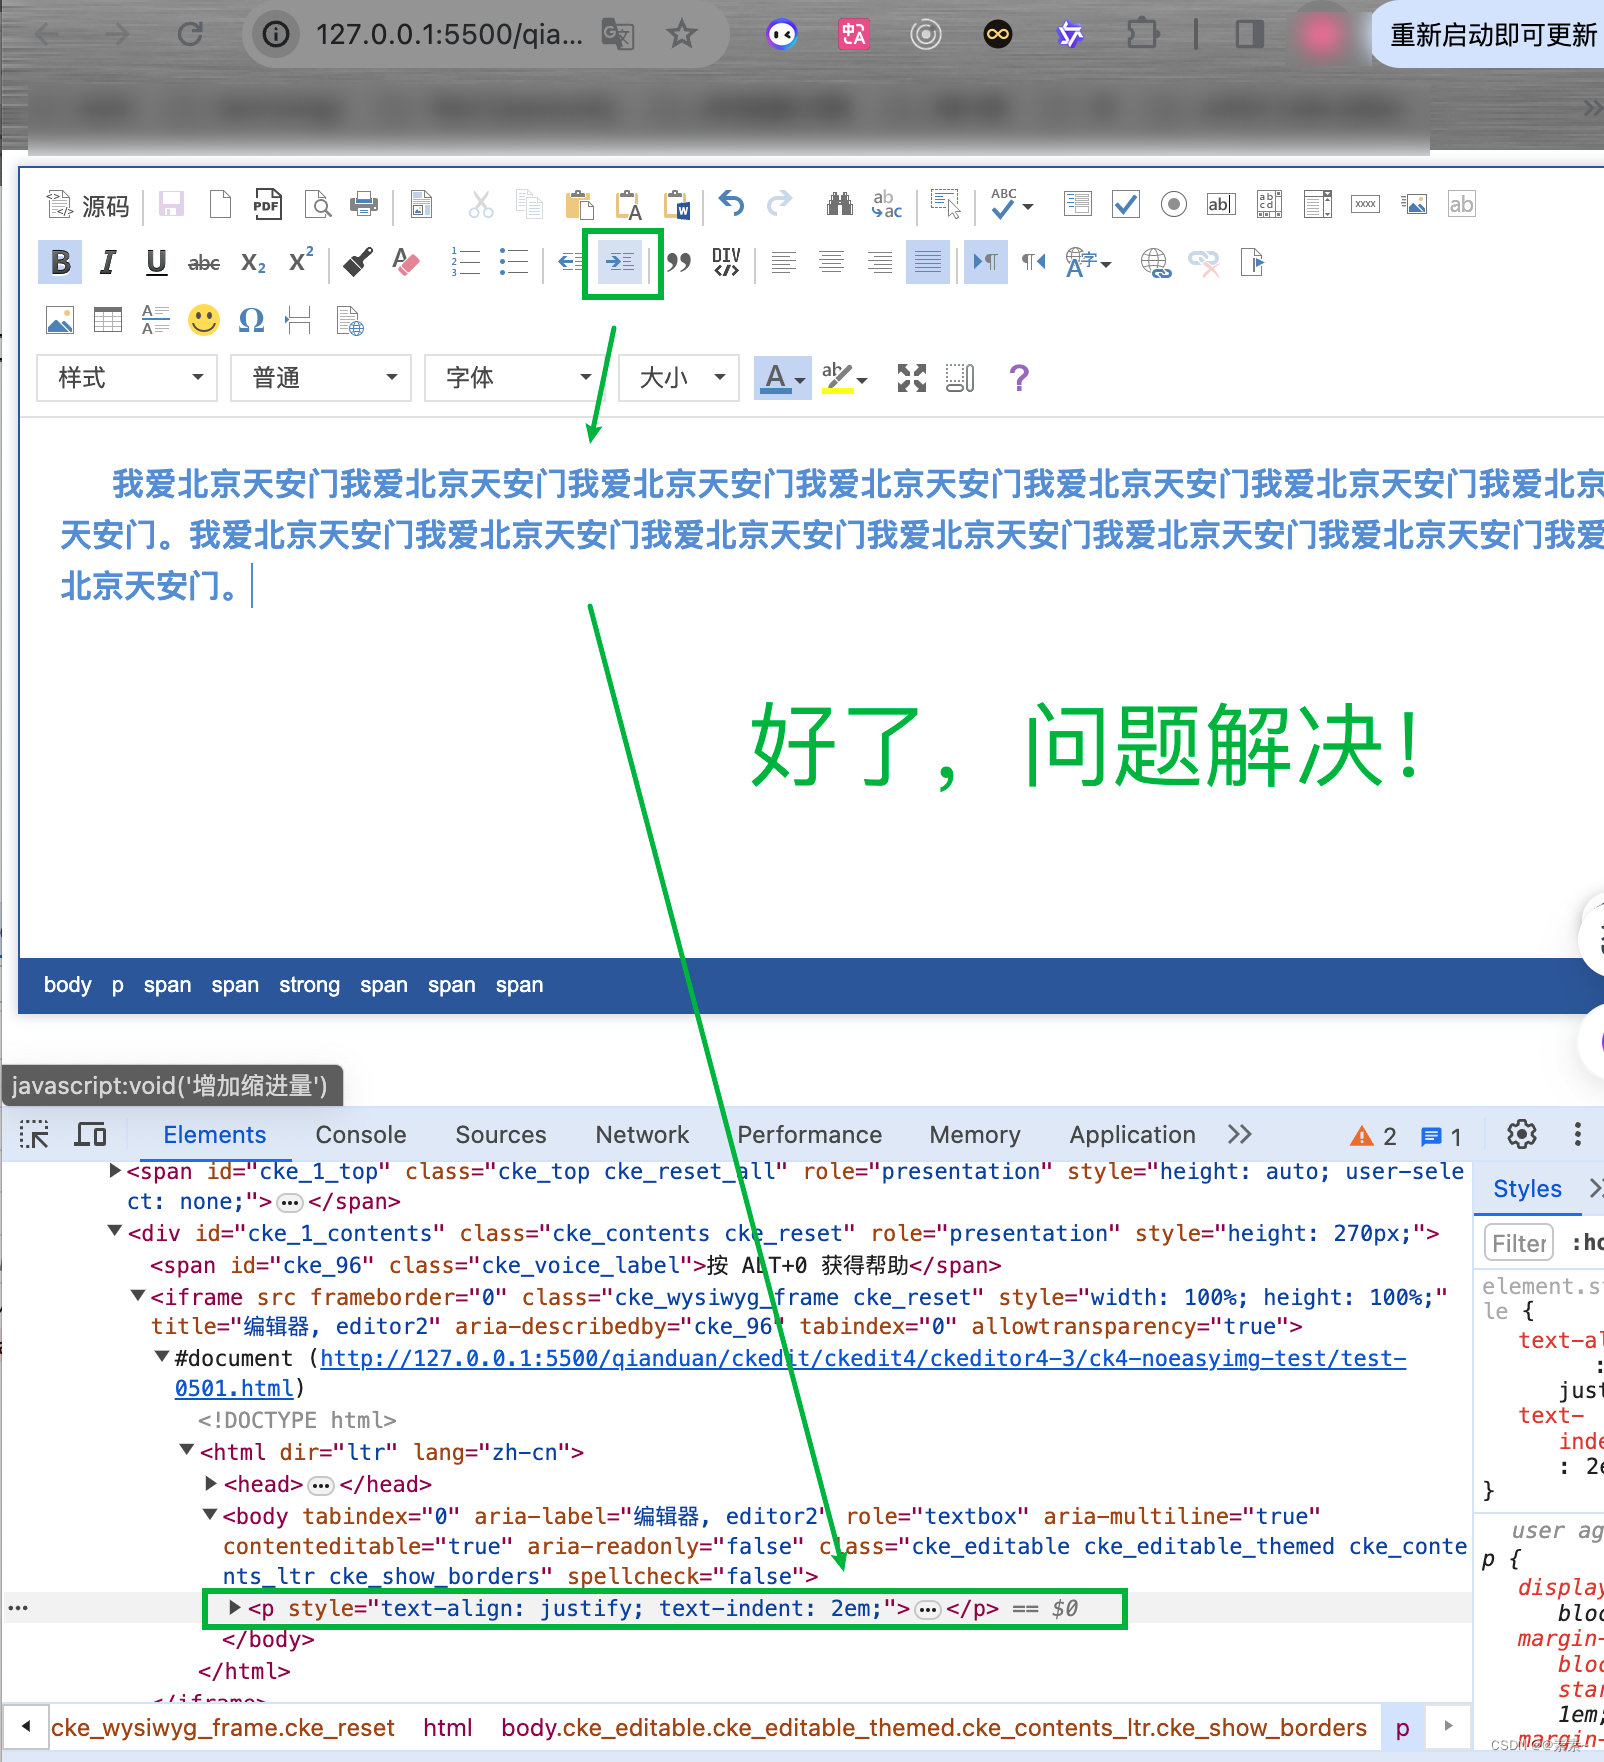Viewport: 1604px width, 1762px height.
Task: Toggle Underline formatting button
Action: (x=156, y=262)
